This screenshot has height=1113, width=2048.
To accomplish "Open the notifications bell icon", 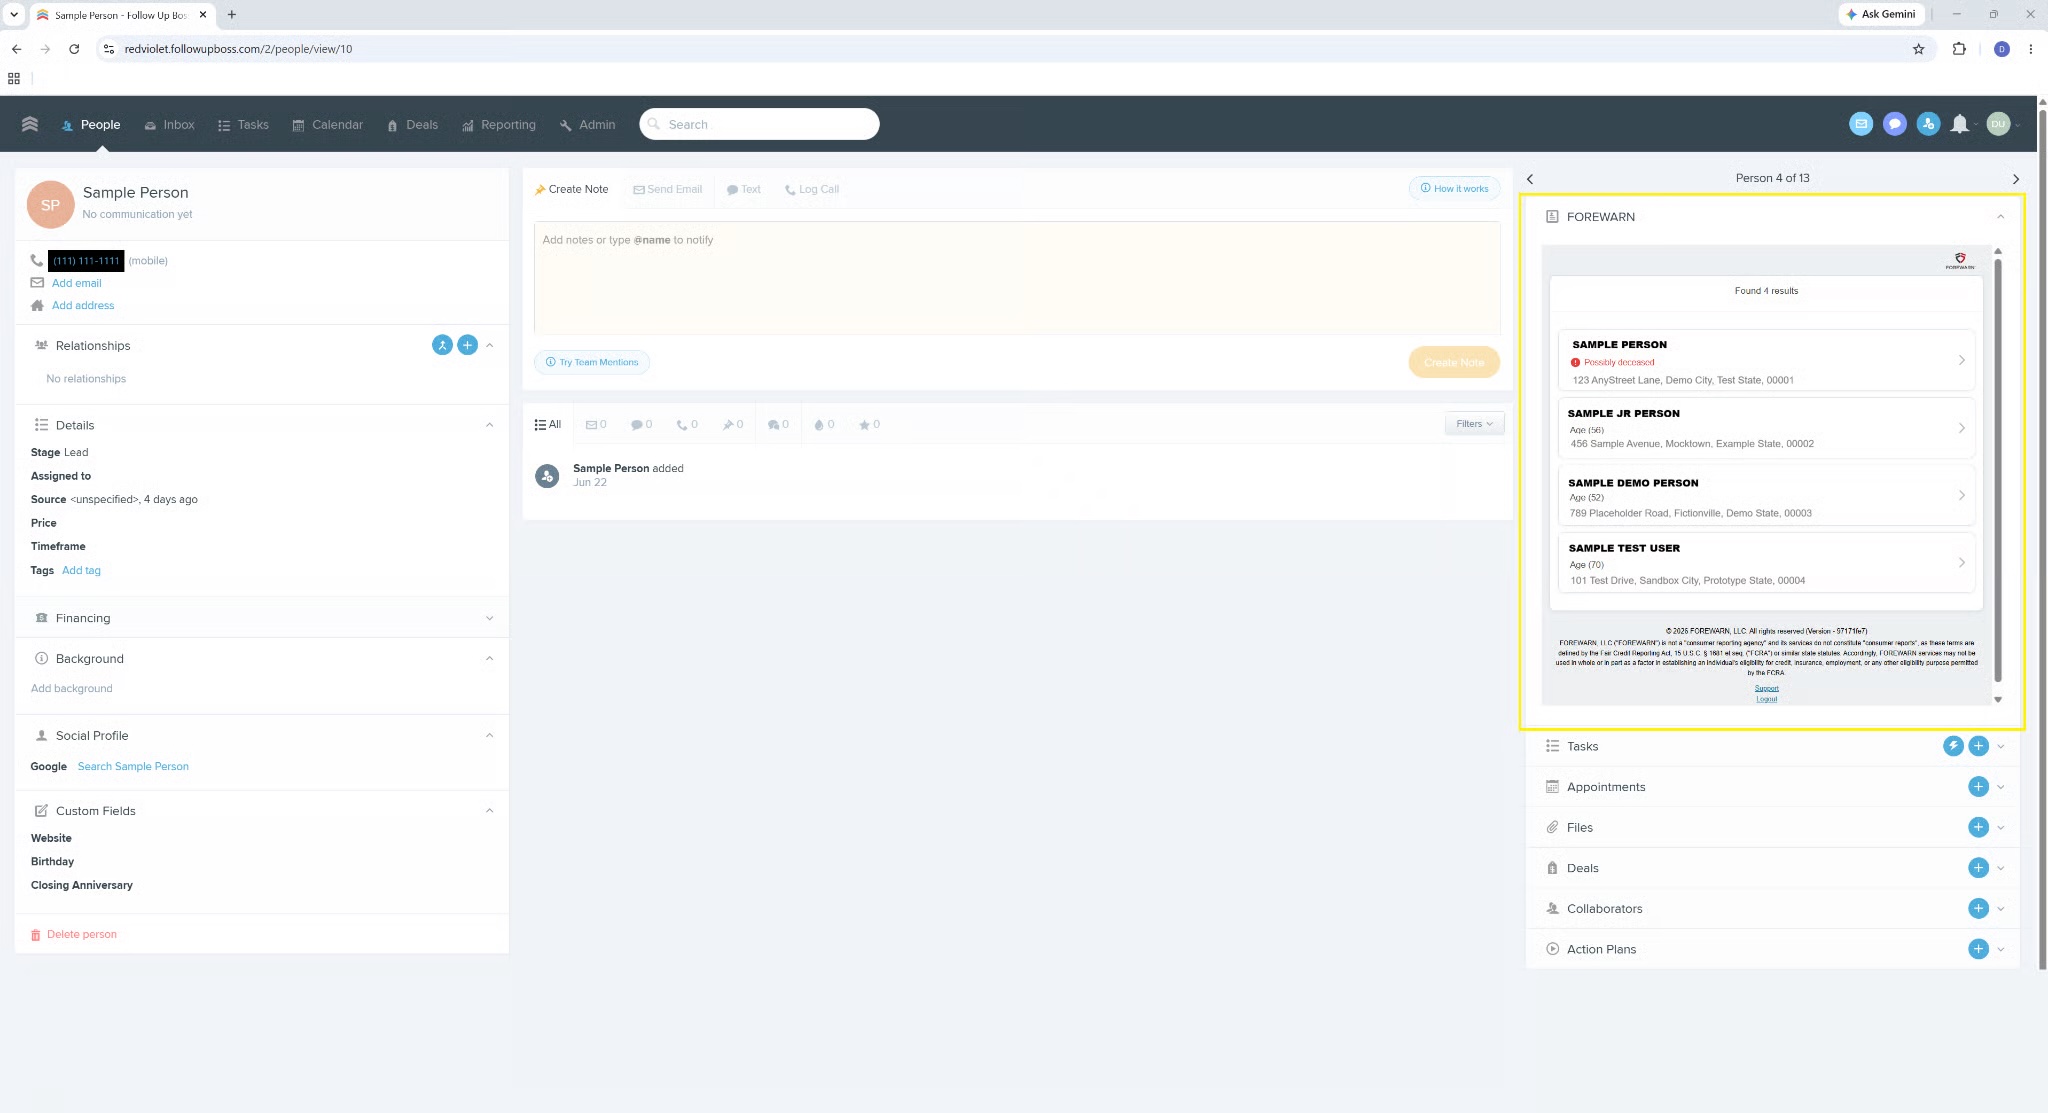I will click(x=1959, y=124).
